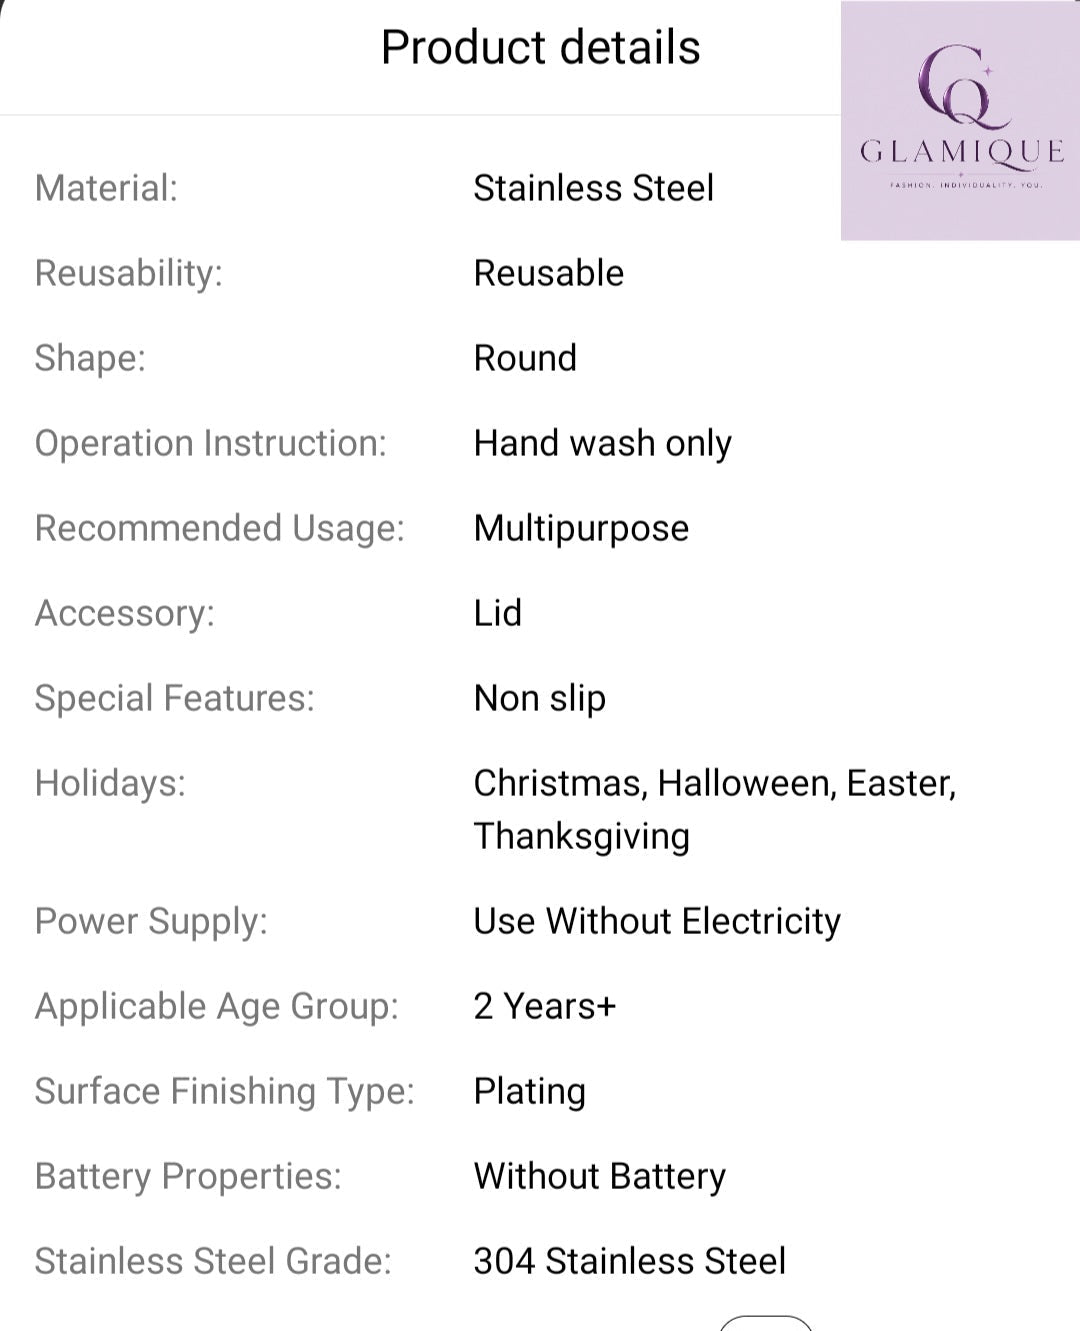Click the Lid accessory value

pos(497,613)
